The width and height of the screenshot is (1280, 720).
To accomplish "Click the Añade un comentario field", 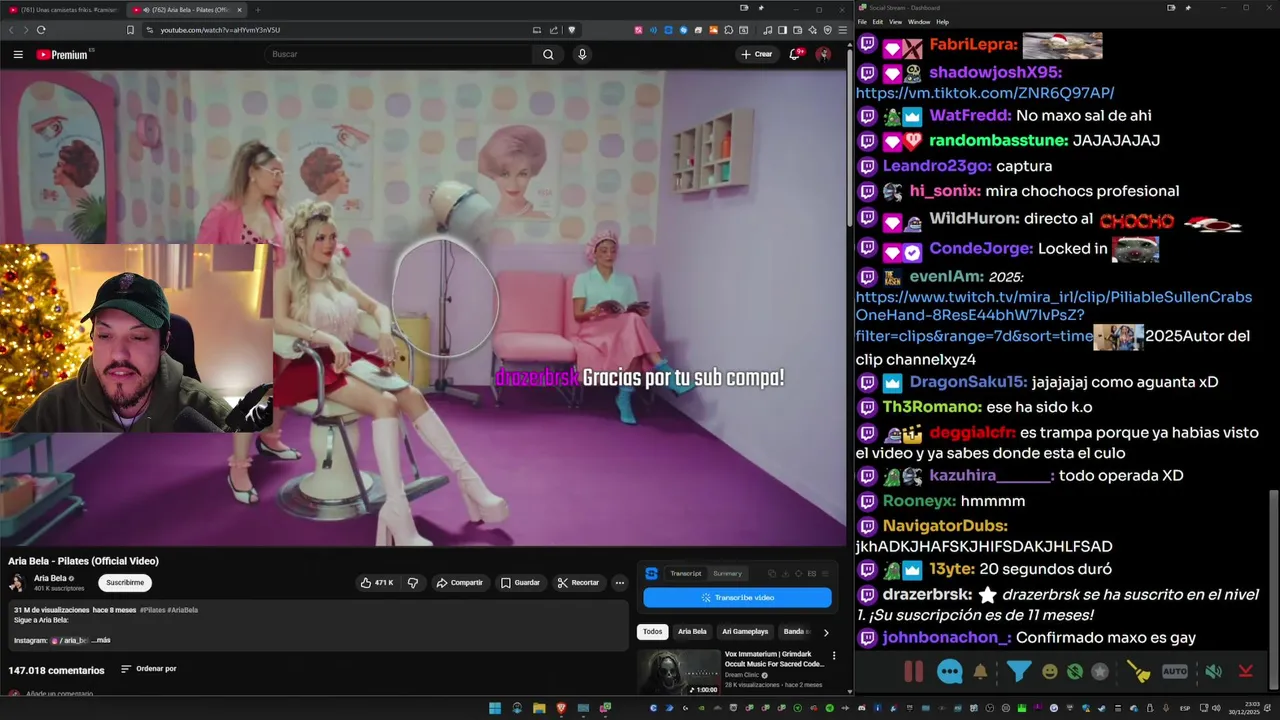I will pos(60,694).
